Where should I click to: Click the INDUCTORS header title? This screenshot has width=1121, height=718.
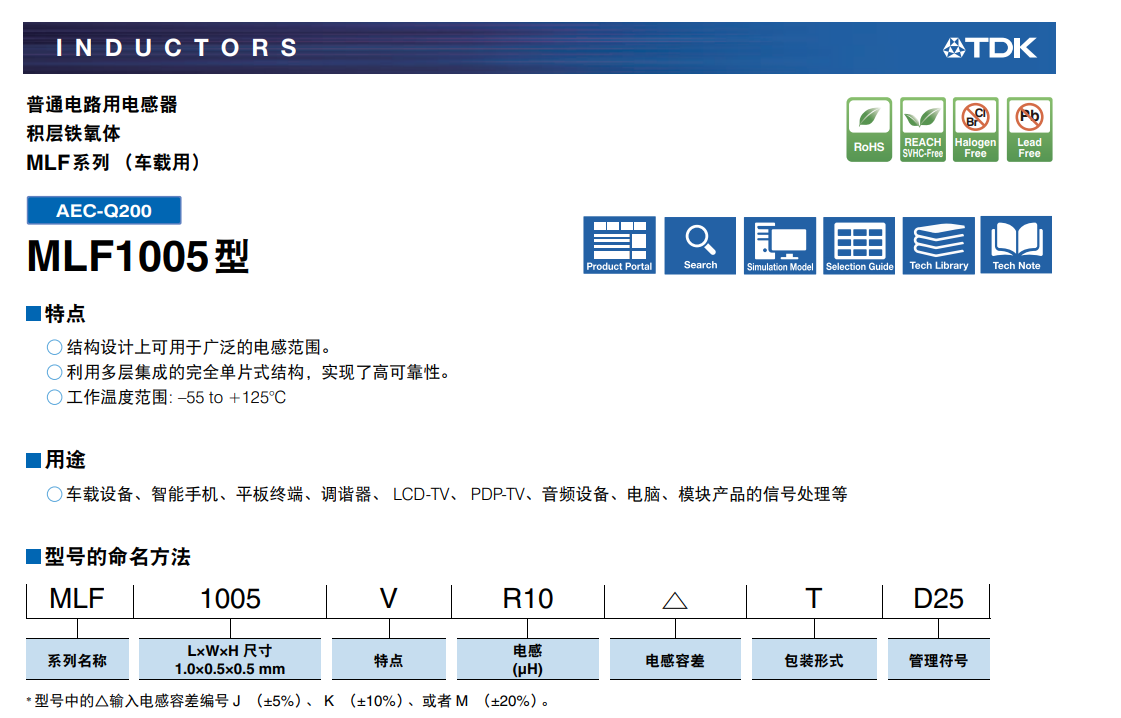point(177,48)
